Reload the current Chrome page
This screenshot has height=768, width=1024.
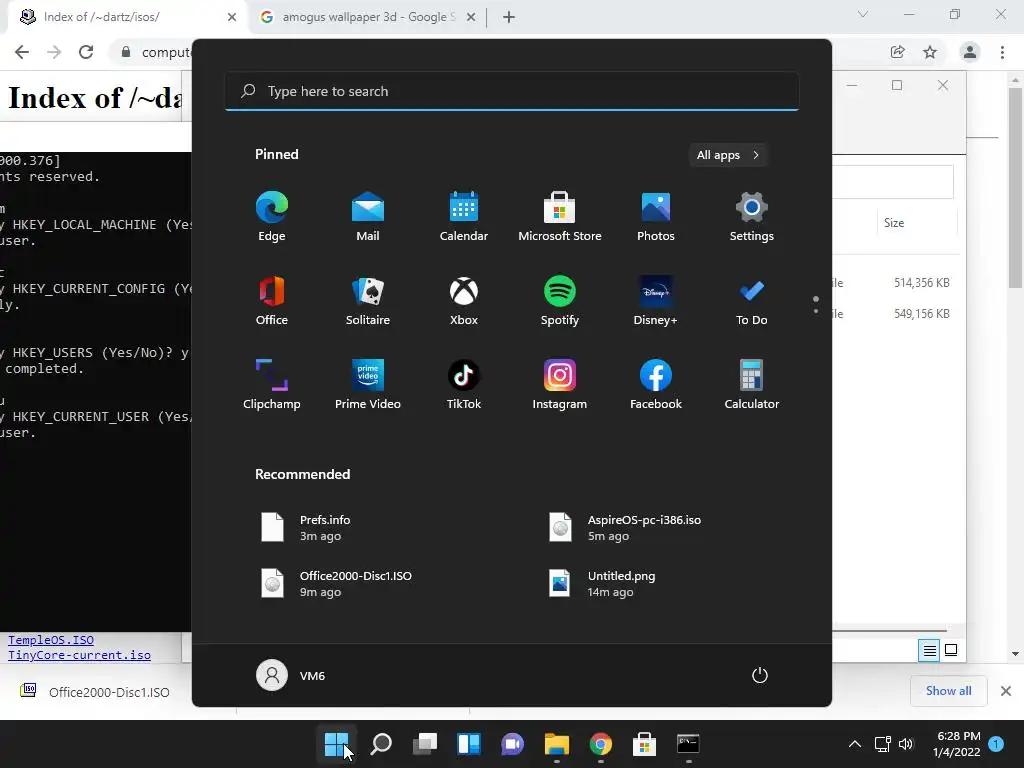(x=86, y=52)
